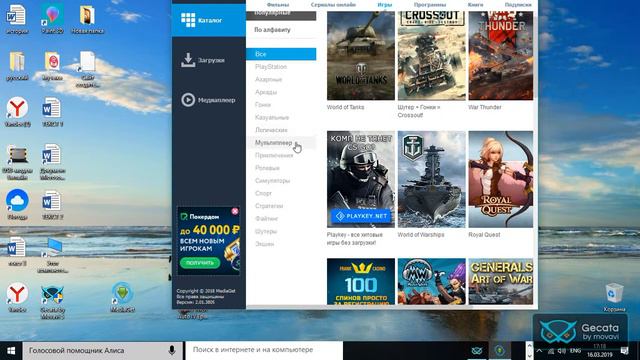Open the Generals Art of War cover
The height and width of the screenshot is (360, 640).
pos(501,281)
